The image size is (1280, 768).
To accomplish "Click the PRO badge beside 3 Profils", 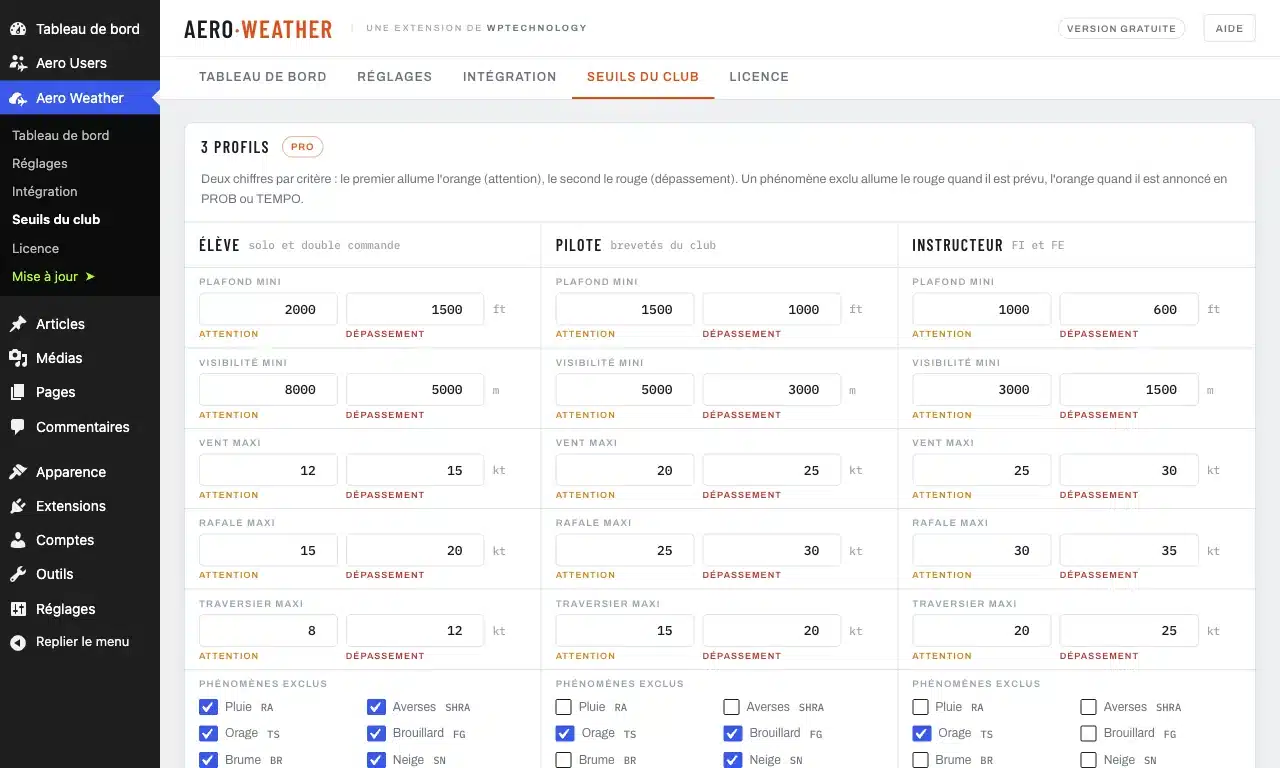I will (302, 147).
